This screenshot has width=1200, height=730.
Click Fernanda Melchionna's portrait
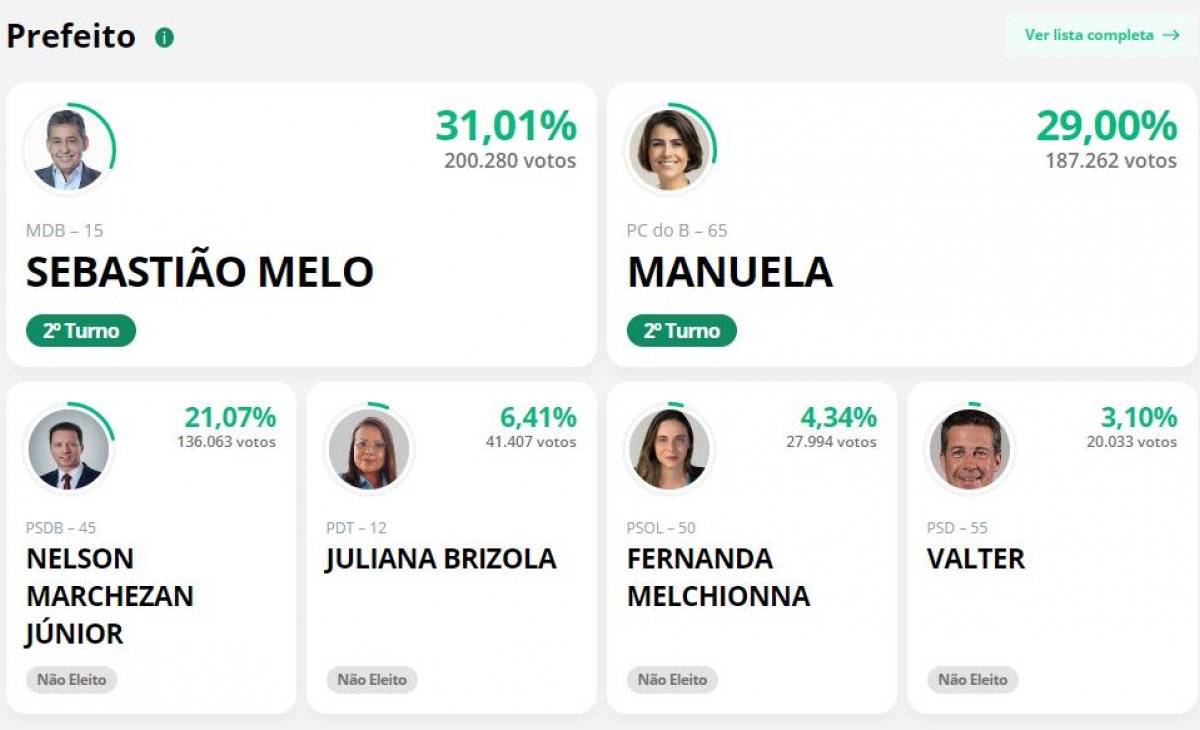(669, 449)
